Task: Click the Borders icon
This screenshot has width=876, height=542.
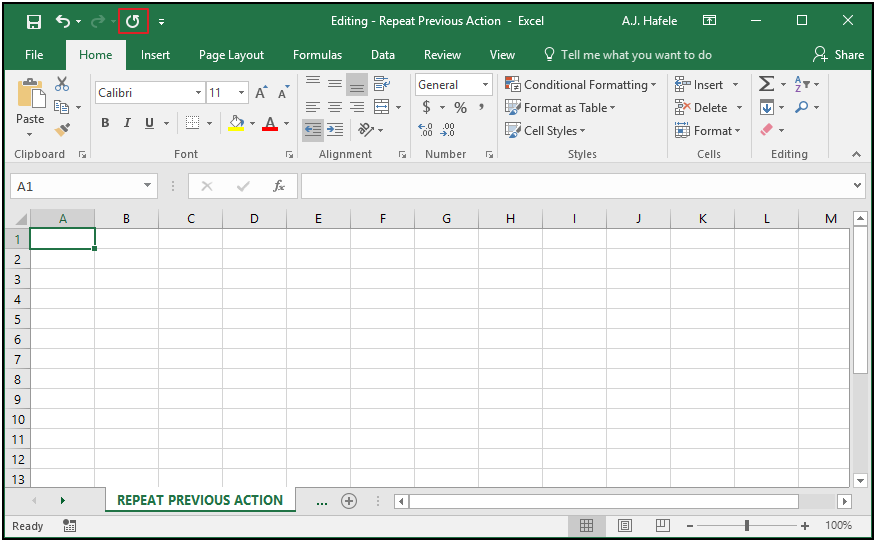Action: pyautogui.click(x=192, y=123)
